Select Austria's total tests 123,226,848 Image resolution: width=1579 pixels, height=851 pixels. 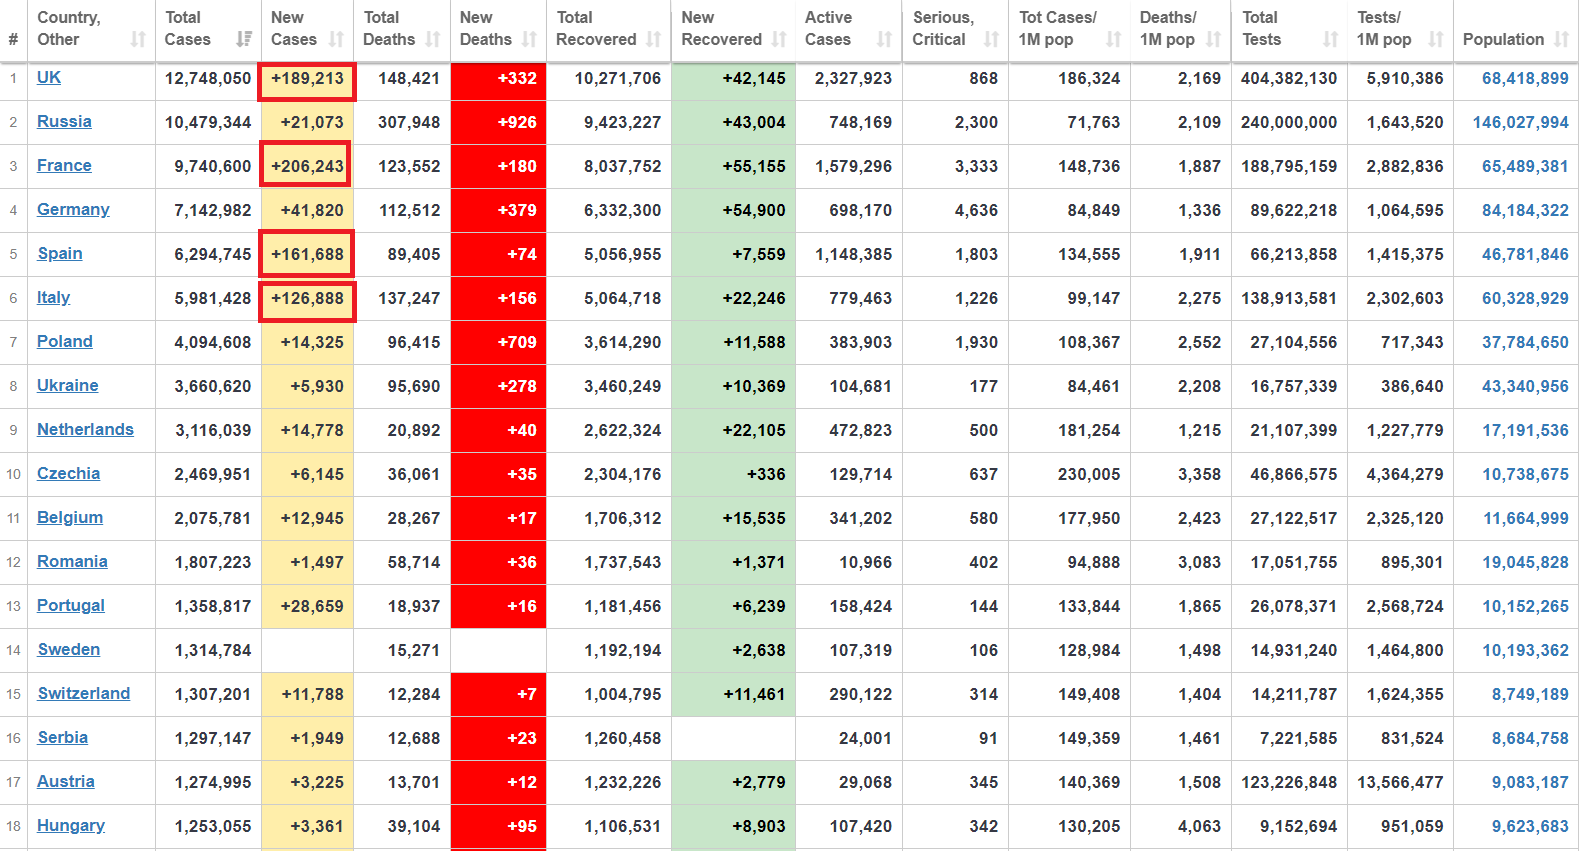1289,782
